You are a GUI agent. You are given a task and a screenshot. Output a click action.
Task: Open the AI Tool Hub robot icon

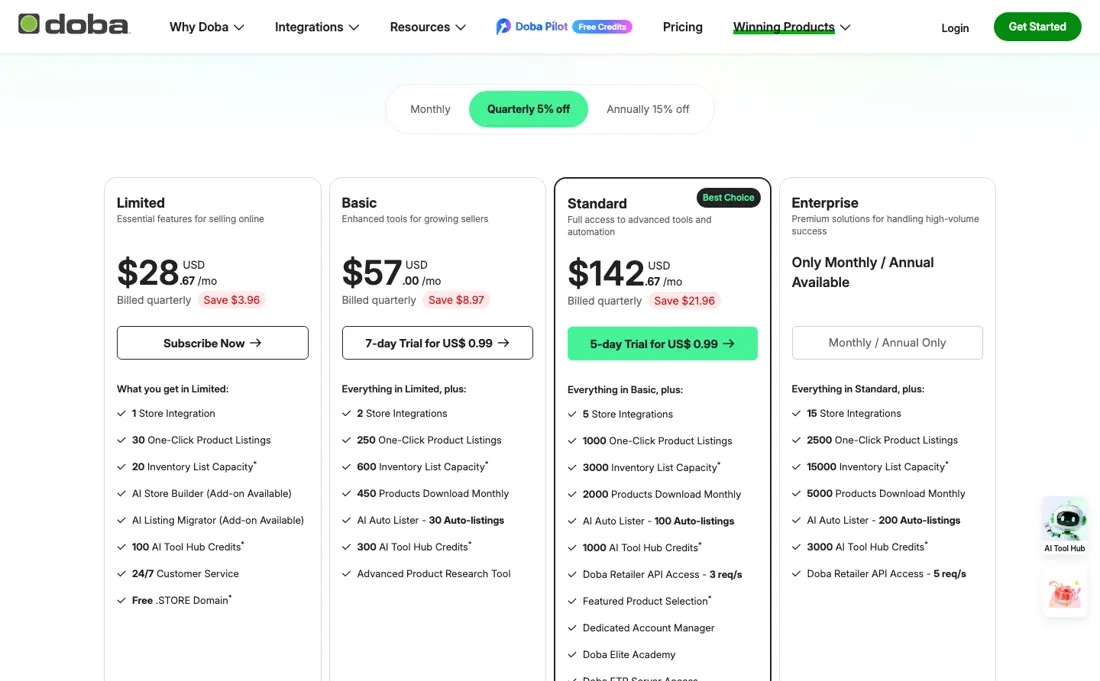(x=1065, y=520)
